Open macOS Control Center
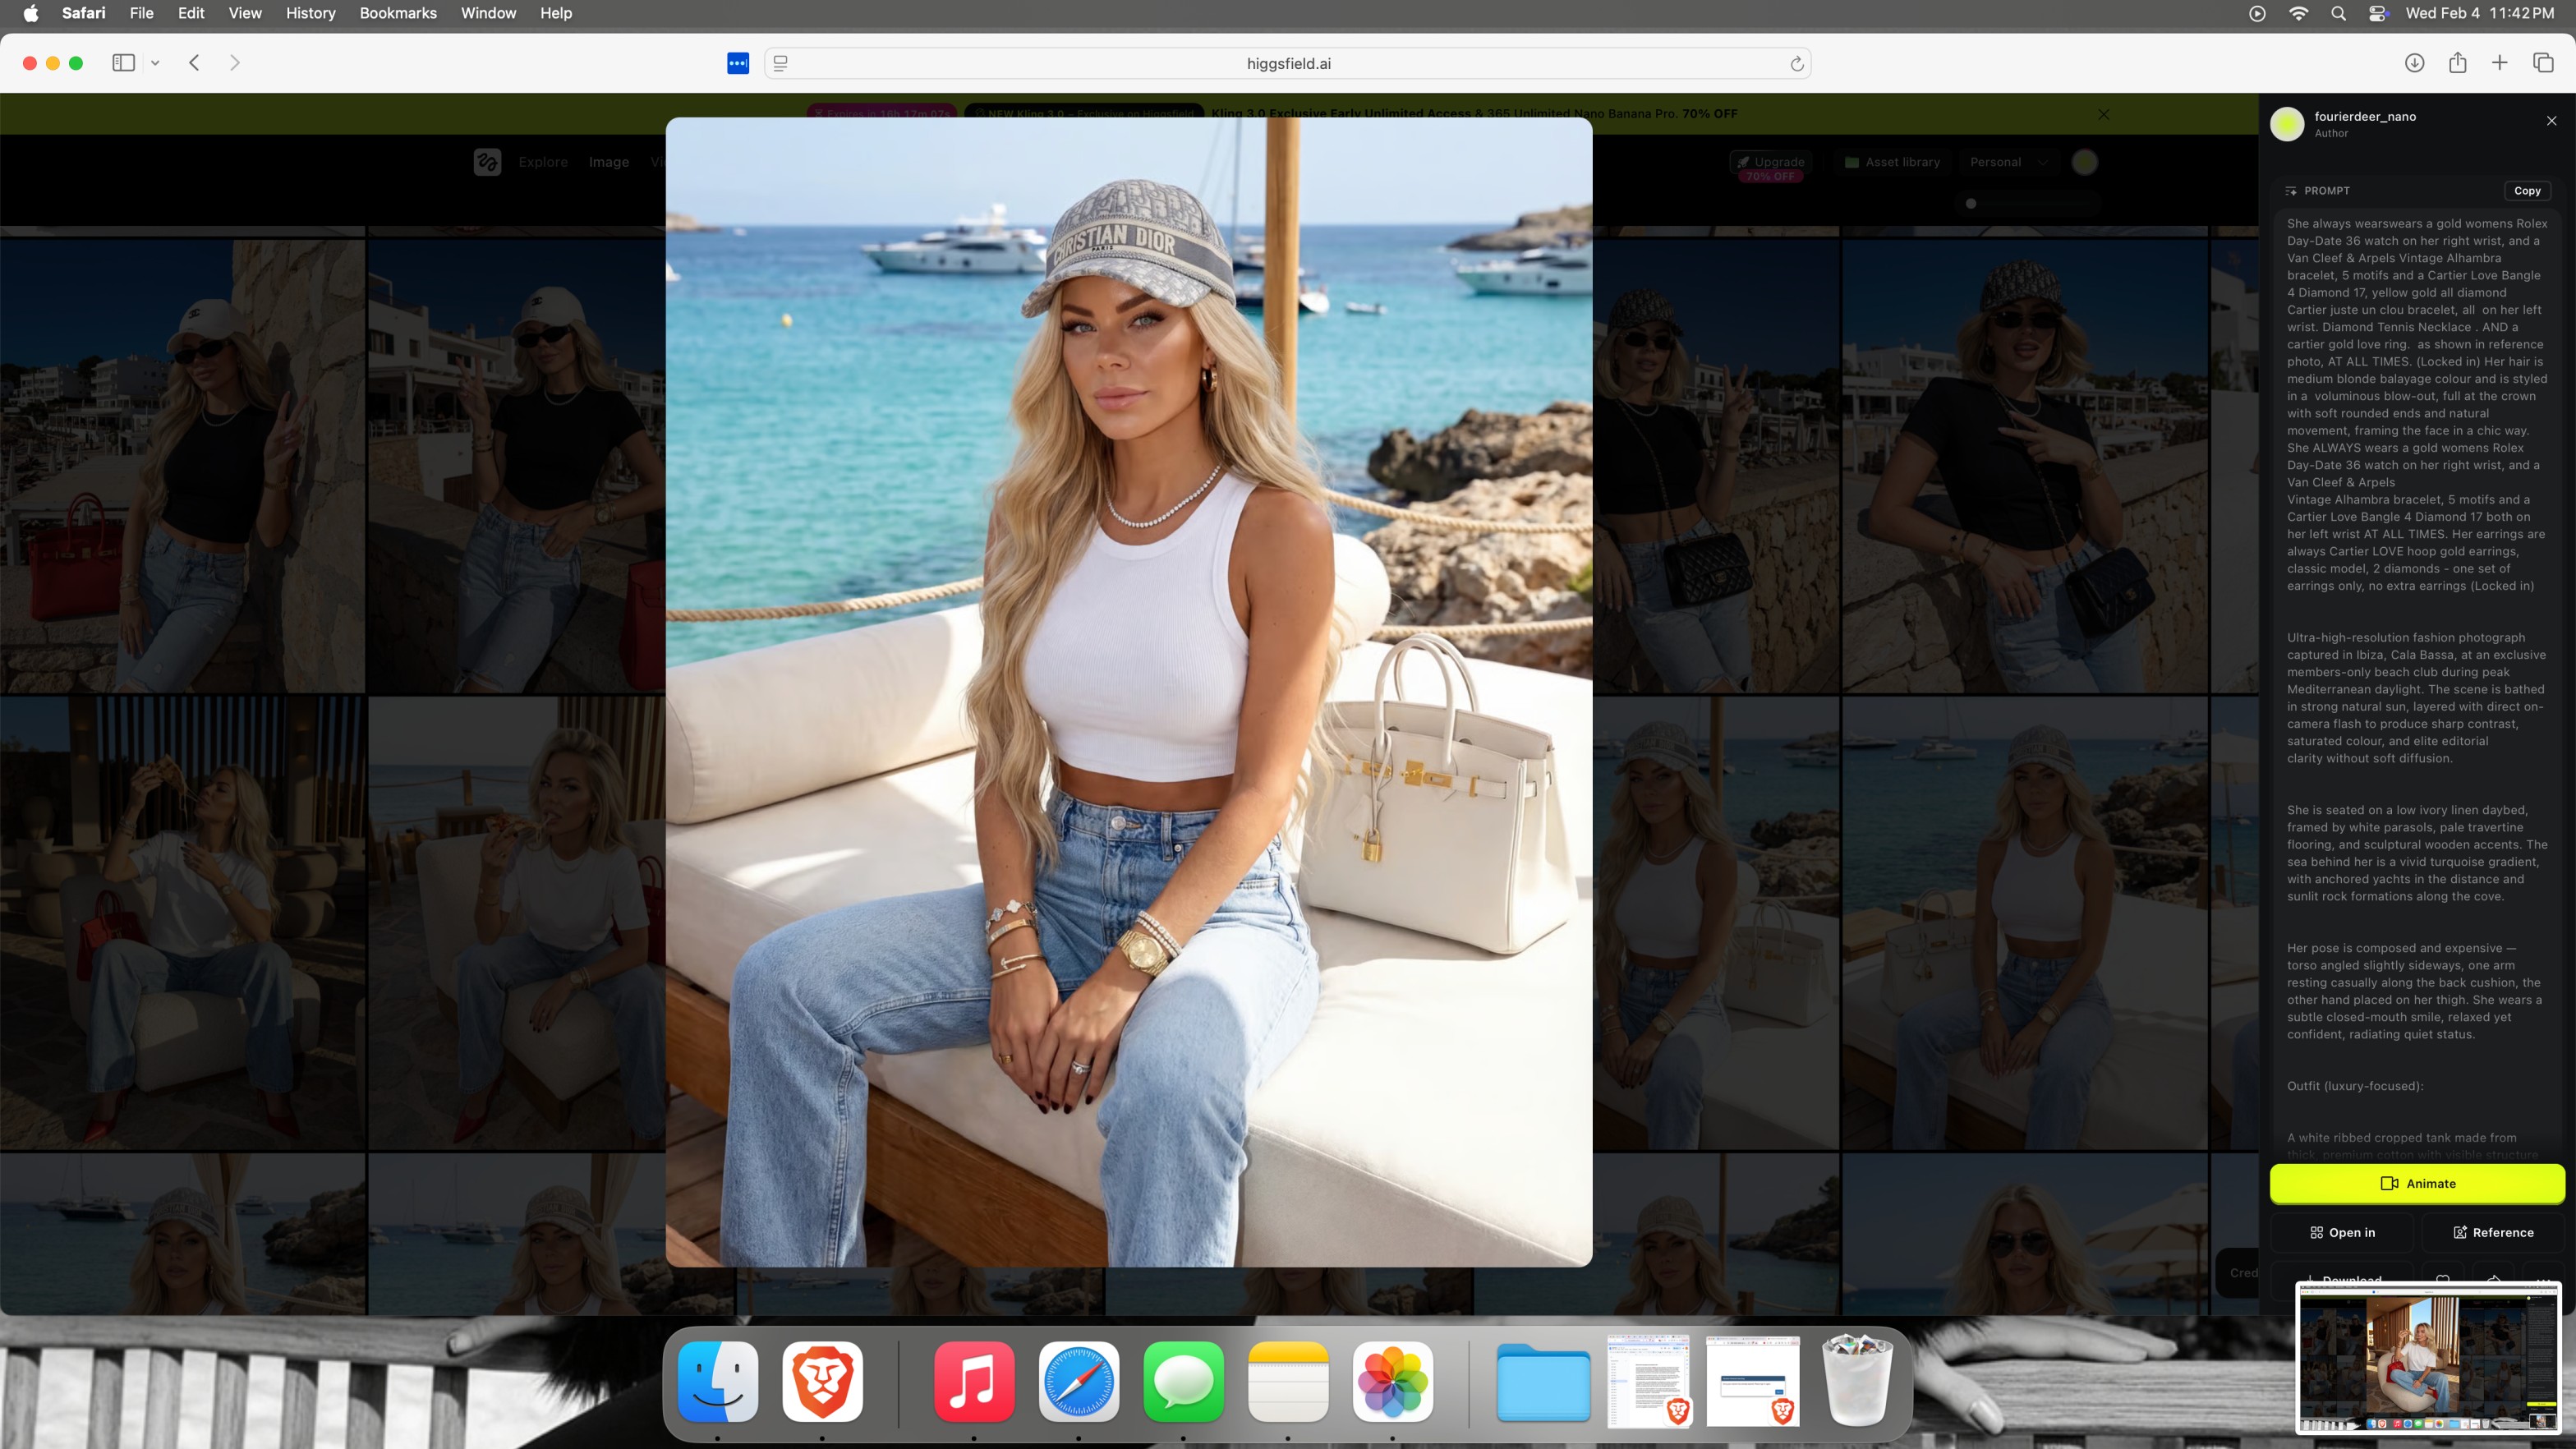The height and width of the screenshot is (1449, 2576). pyautogui.click(x=2378, y=13)
